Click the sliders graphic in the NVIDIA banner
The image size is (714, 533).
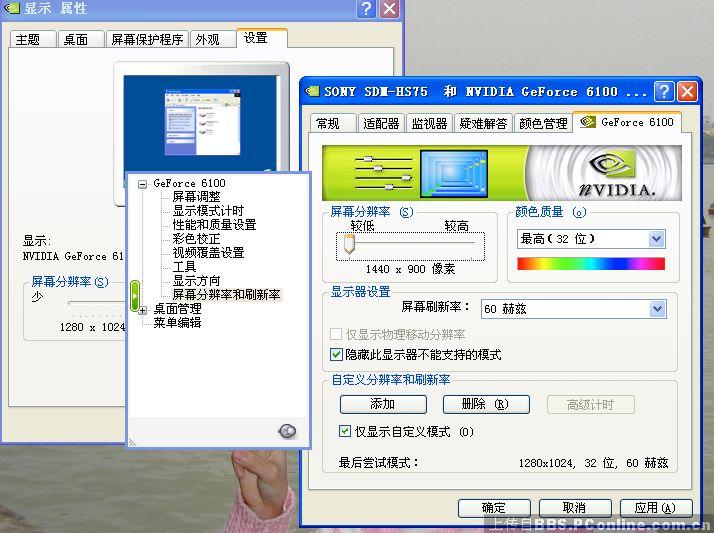coord(383,173)
